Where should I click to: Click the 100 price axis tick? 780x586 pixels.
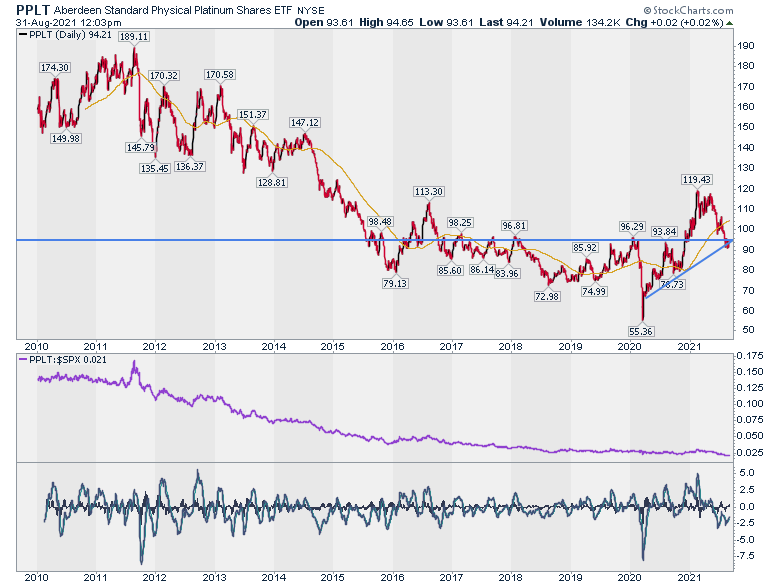pyautogui.click(x=746, y=229)
